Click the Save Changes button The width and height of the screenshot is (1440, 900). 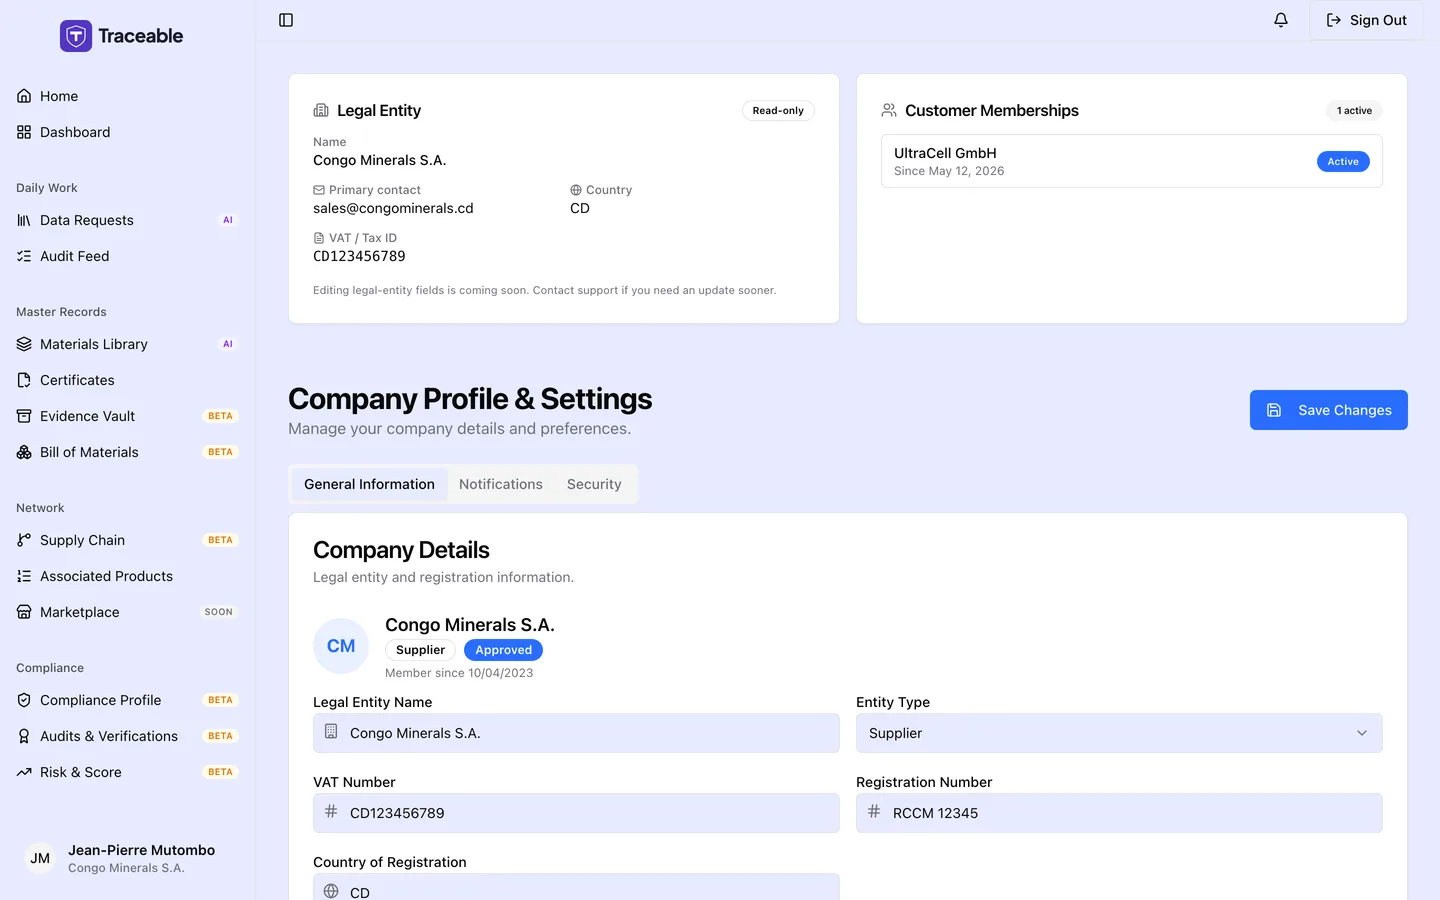1328,410
